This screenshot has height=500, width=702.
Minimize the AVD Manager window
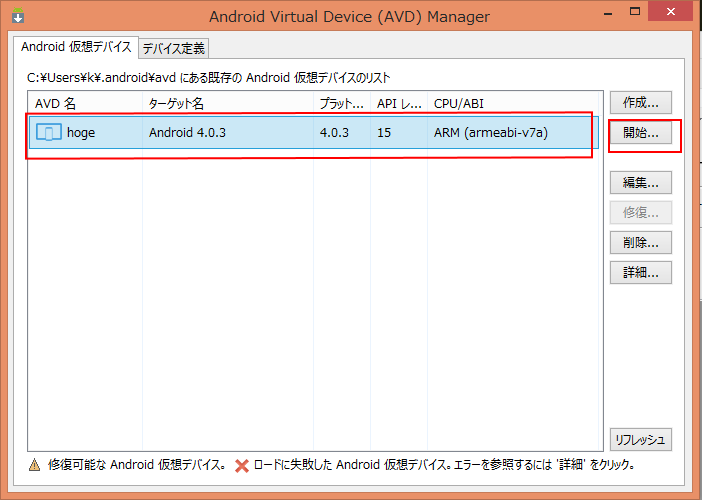coord(608,13)
